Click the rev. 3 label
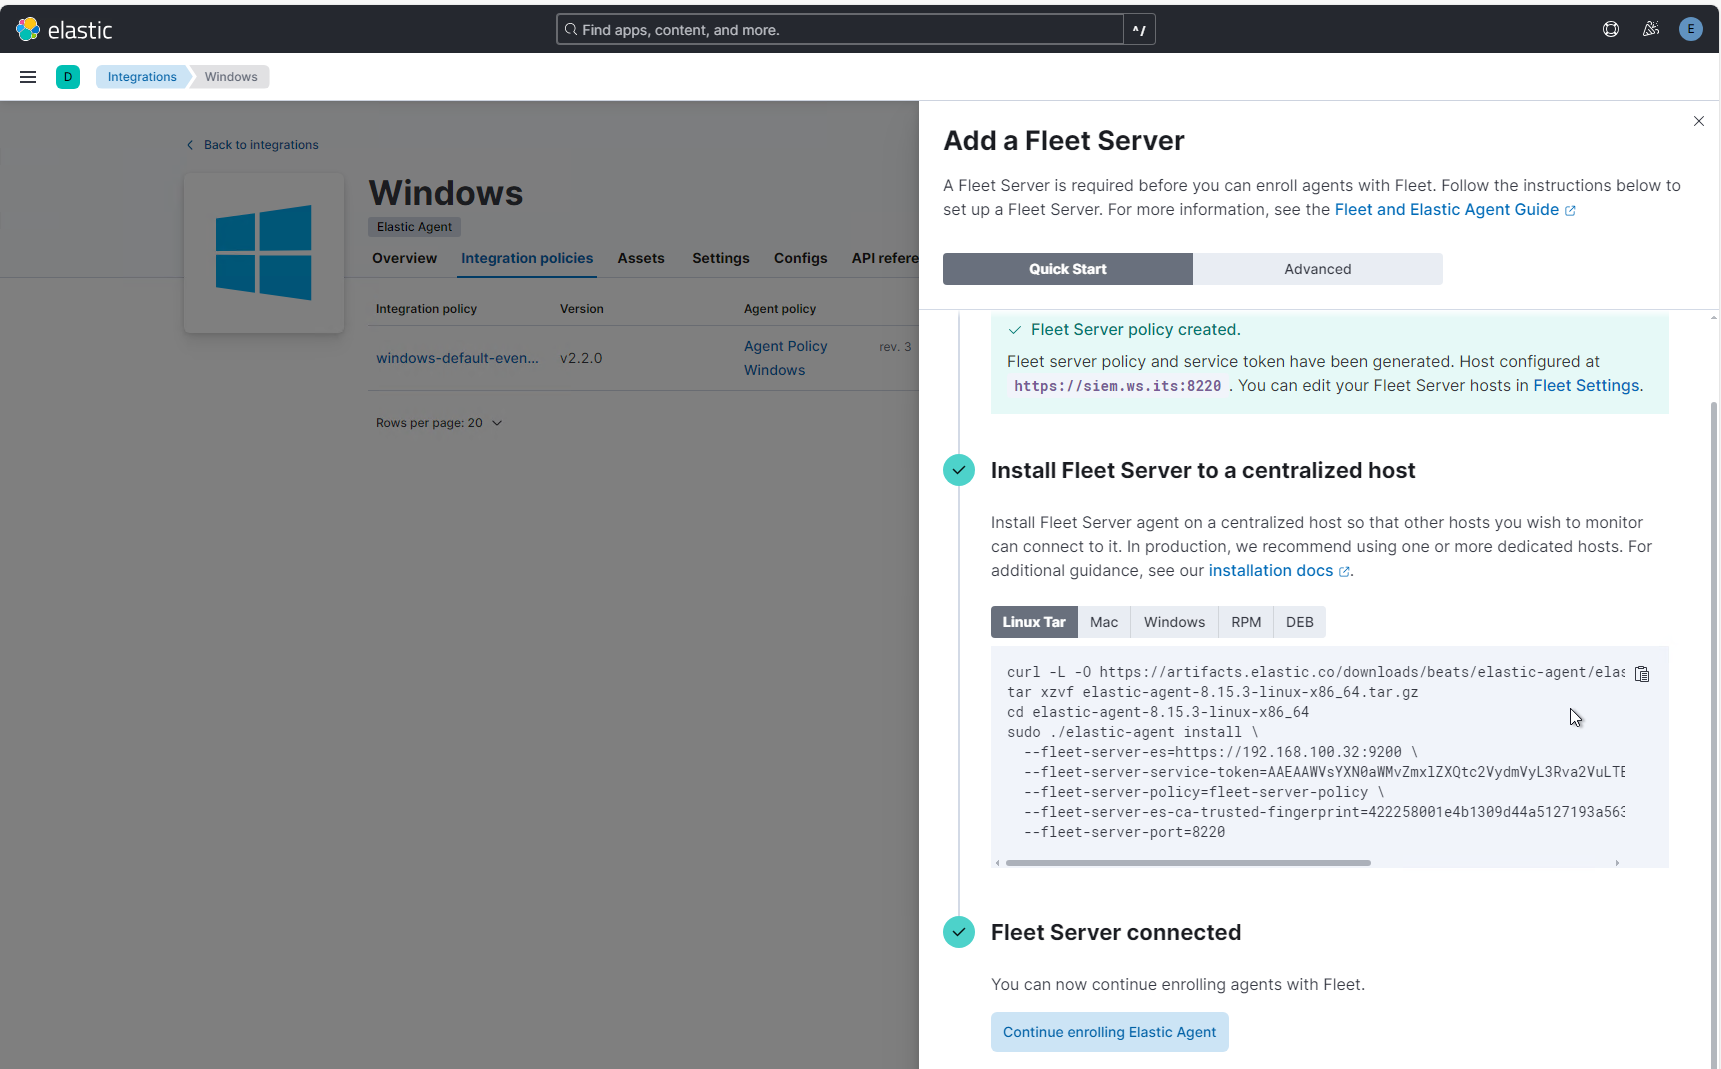This screenshot has height=1069, width=1721. pos(895,347)
